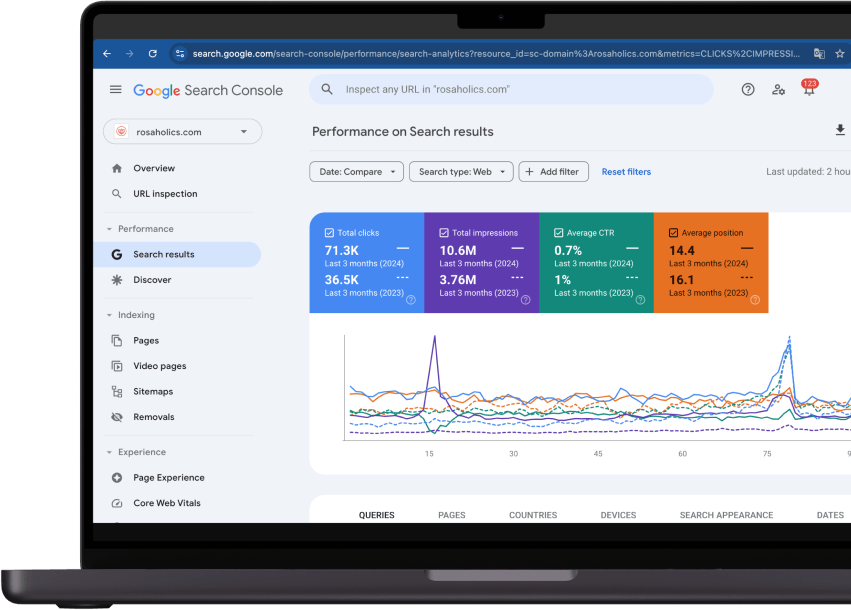Viewport: 851px width, 610px height.
Task: Toggle the Total clicks checkbox
Action: coord(329,233)
